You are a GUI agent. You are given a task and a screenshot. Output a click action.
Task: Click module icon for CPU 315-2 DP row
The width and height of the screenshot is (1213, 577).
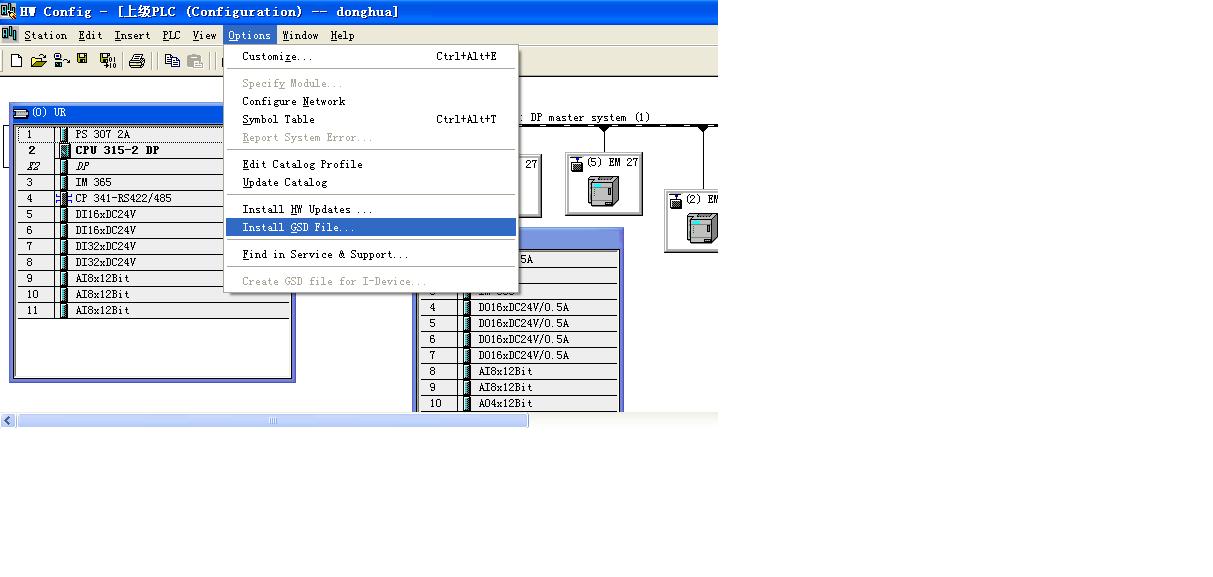(x=64, y=150)
